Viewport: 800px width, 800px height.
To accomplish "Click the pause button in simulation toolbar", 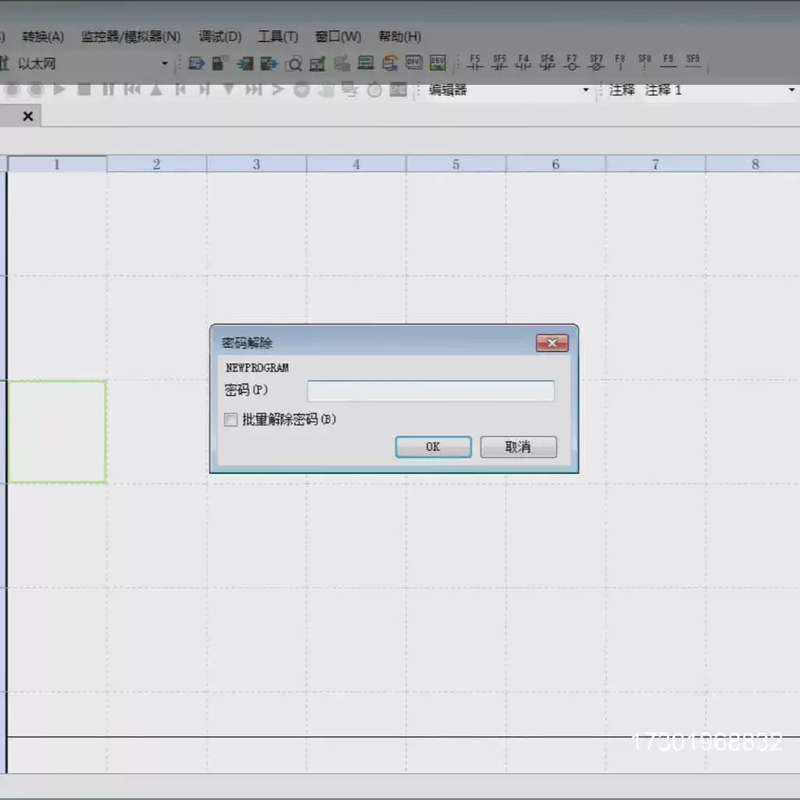I will click(108, 90).
